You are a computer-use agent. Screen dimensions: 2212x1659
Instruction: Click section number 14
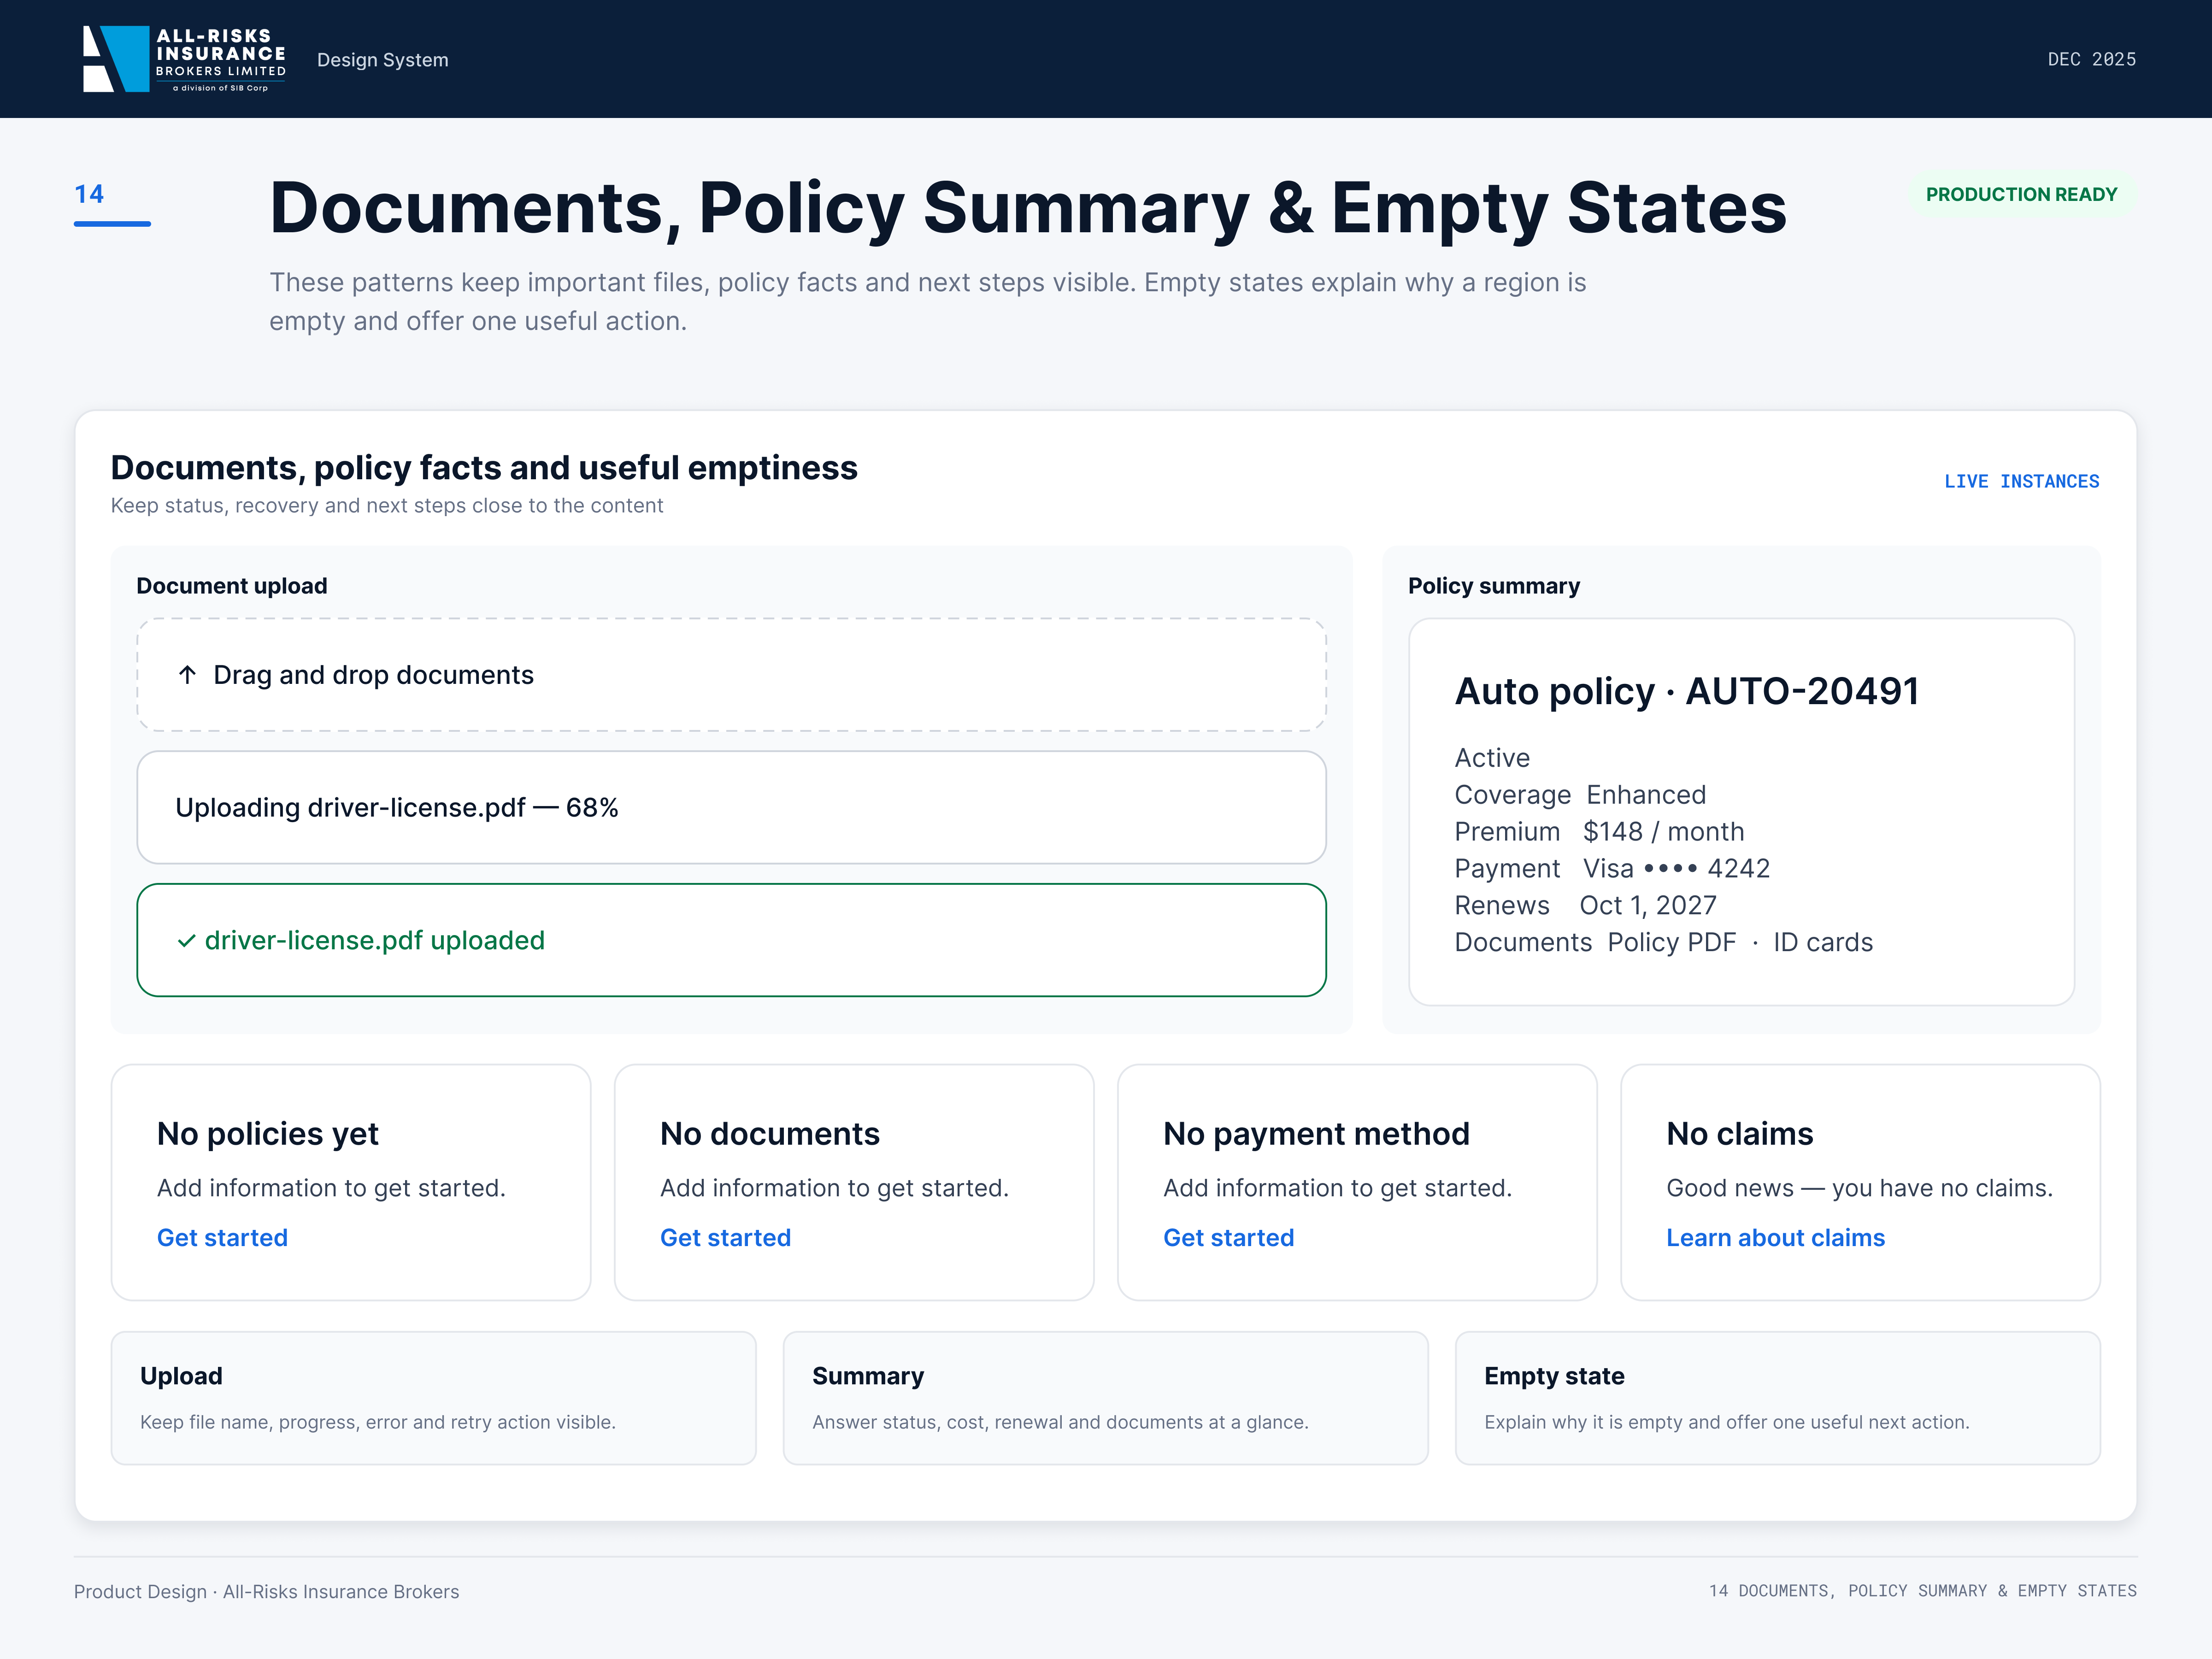pos(89,194)
